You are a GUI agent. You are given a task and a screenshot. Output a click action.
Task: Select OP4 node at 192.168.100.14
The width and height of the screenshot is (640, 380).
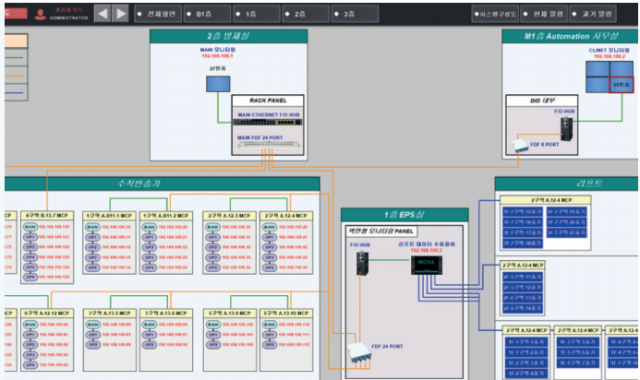pyautogui.click(x=93, y=267)
